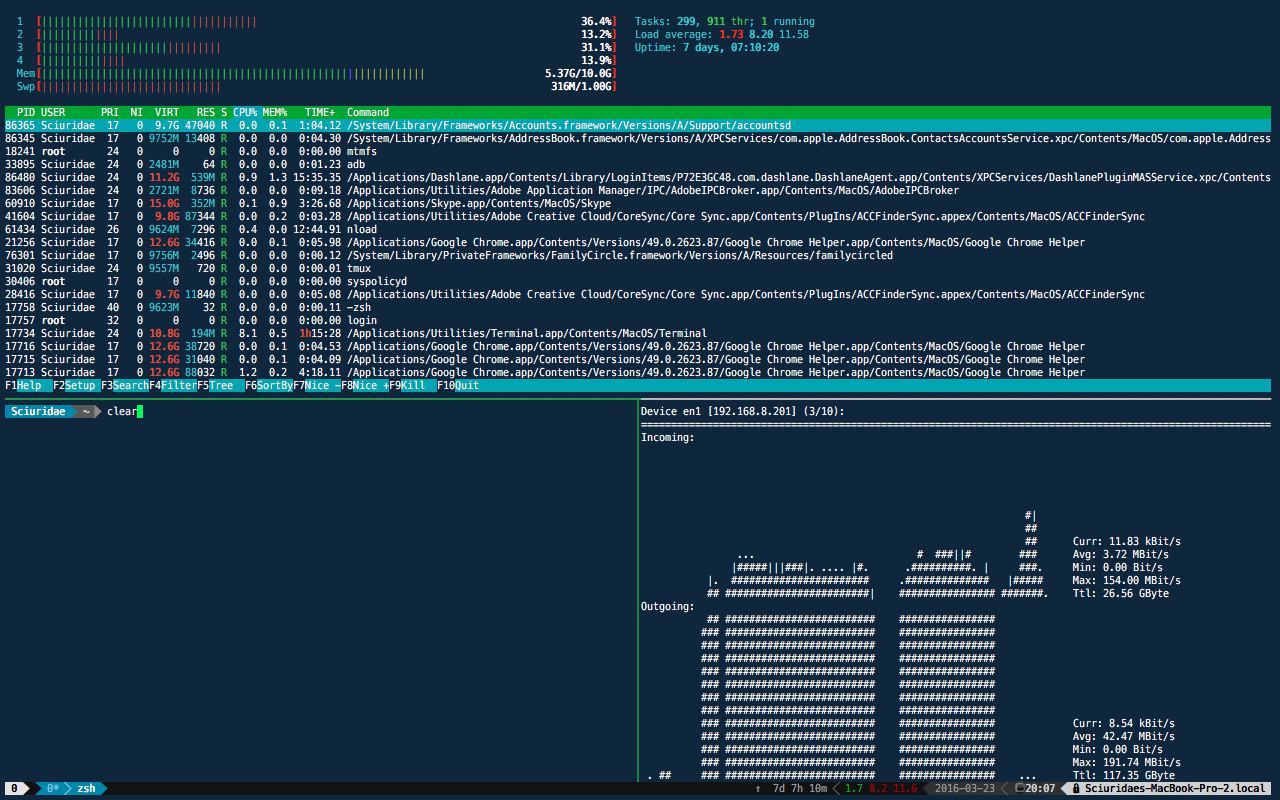Click the Tasks count line
Viewport: 1280px width, 800px height.
[725, 21]
